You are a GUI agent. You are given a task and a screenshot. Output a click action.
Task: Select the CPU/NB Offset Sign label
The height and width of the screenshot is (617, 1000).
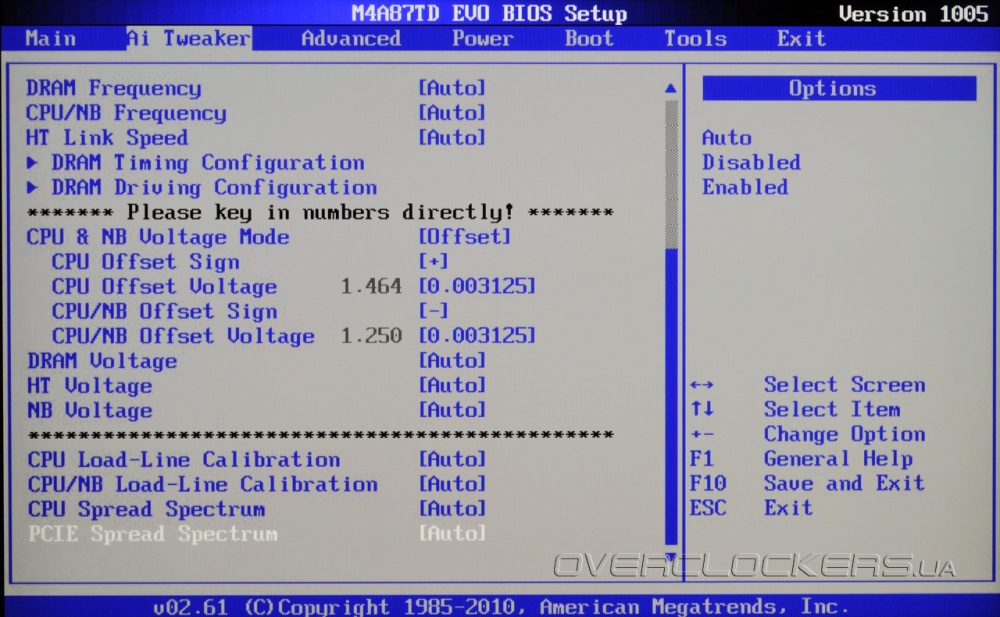[x=164, y=311]
